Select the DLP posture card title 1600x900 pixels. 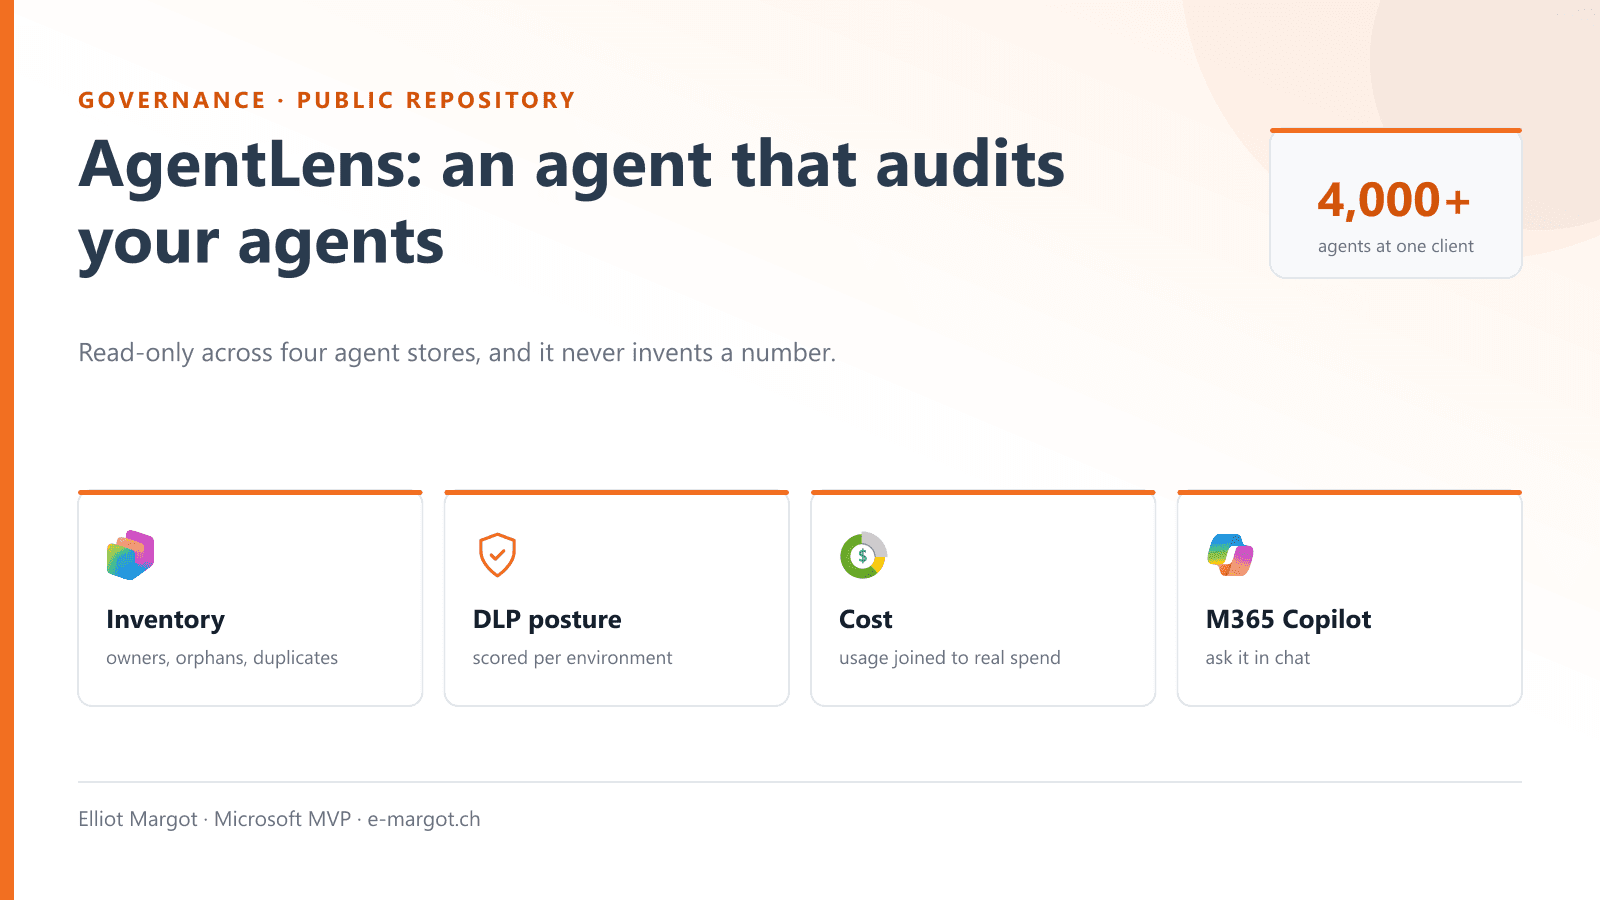547,620
